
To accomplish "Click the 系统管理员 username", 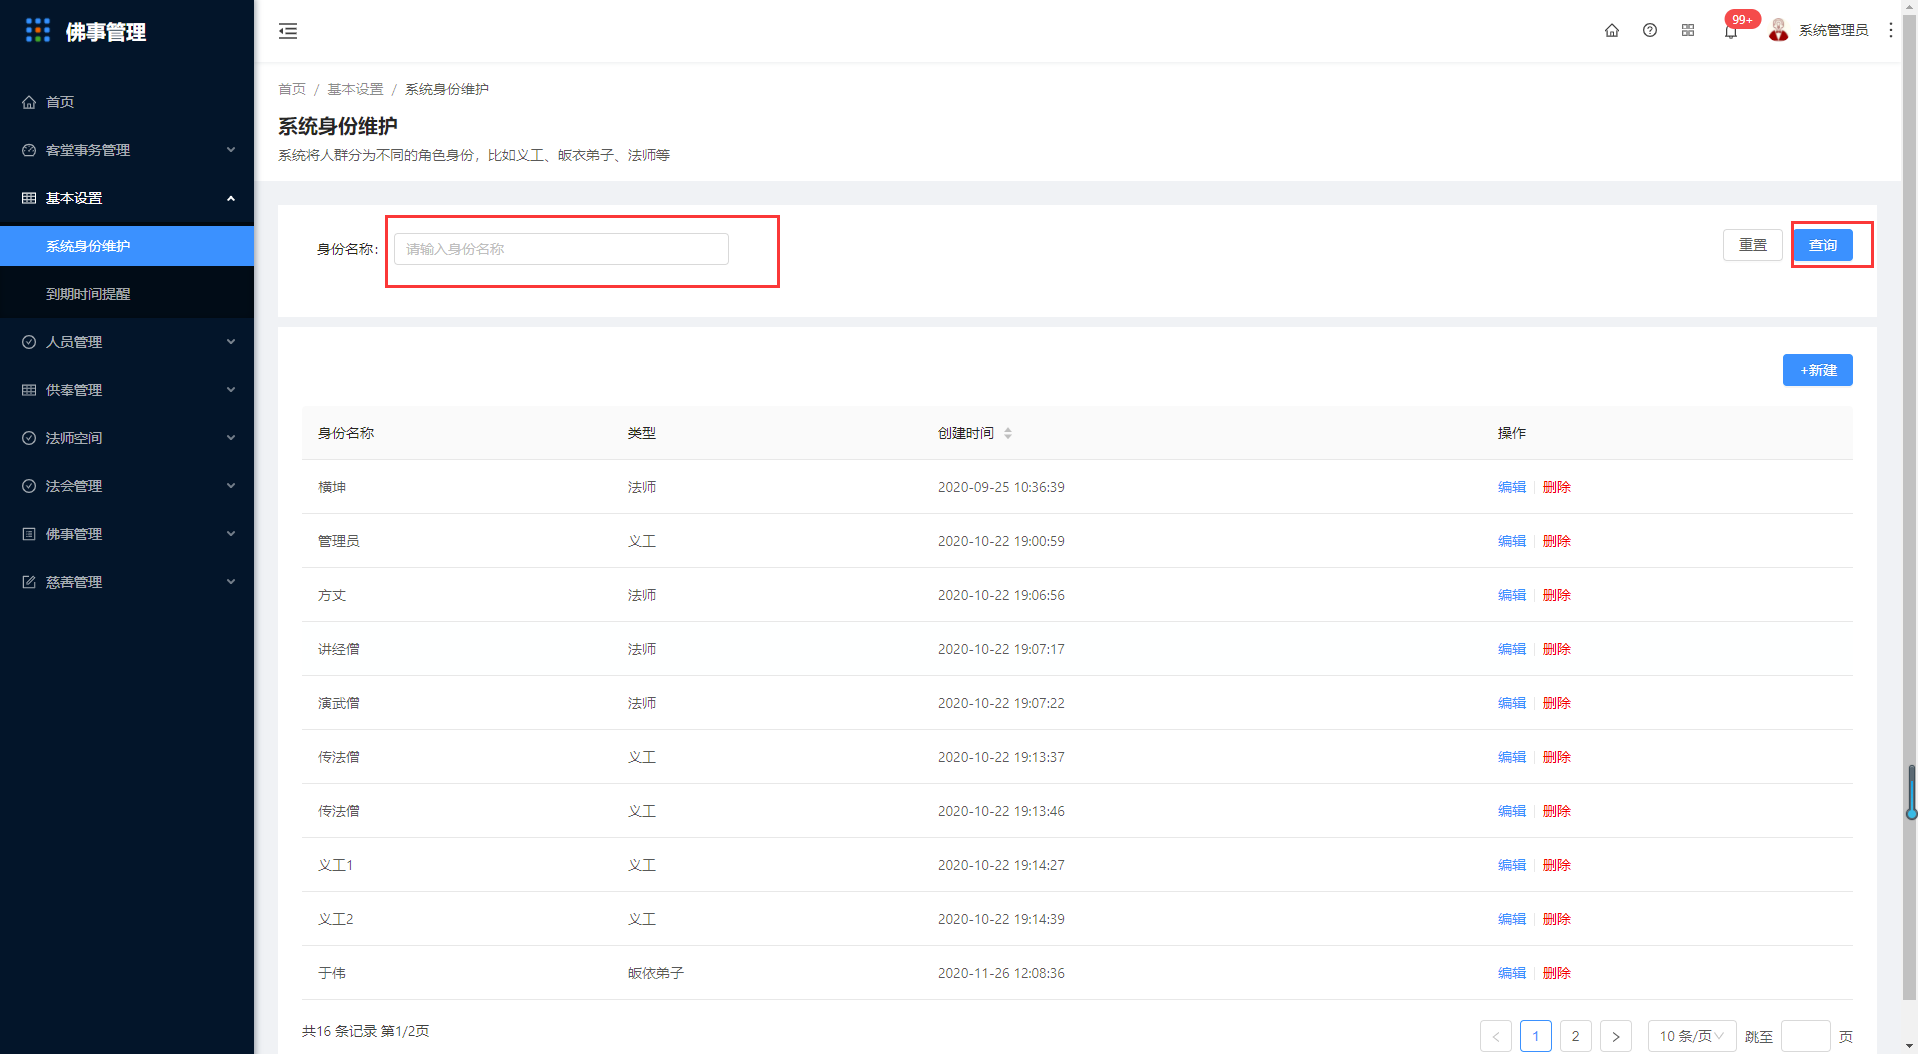I will 1833,30.
